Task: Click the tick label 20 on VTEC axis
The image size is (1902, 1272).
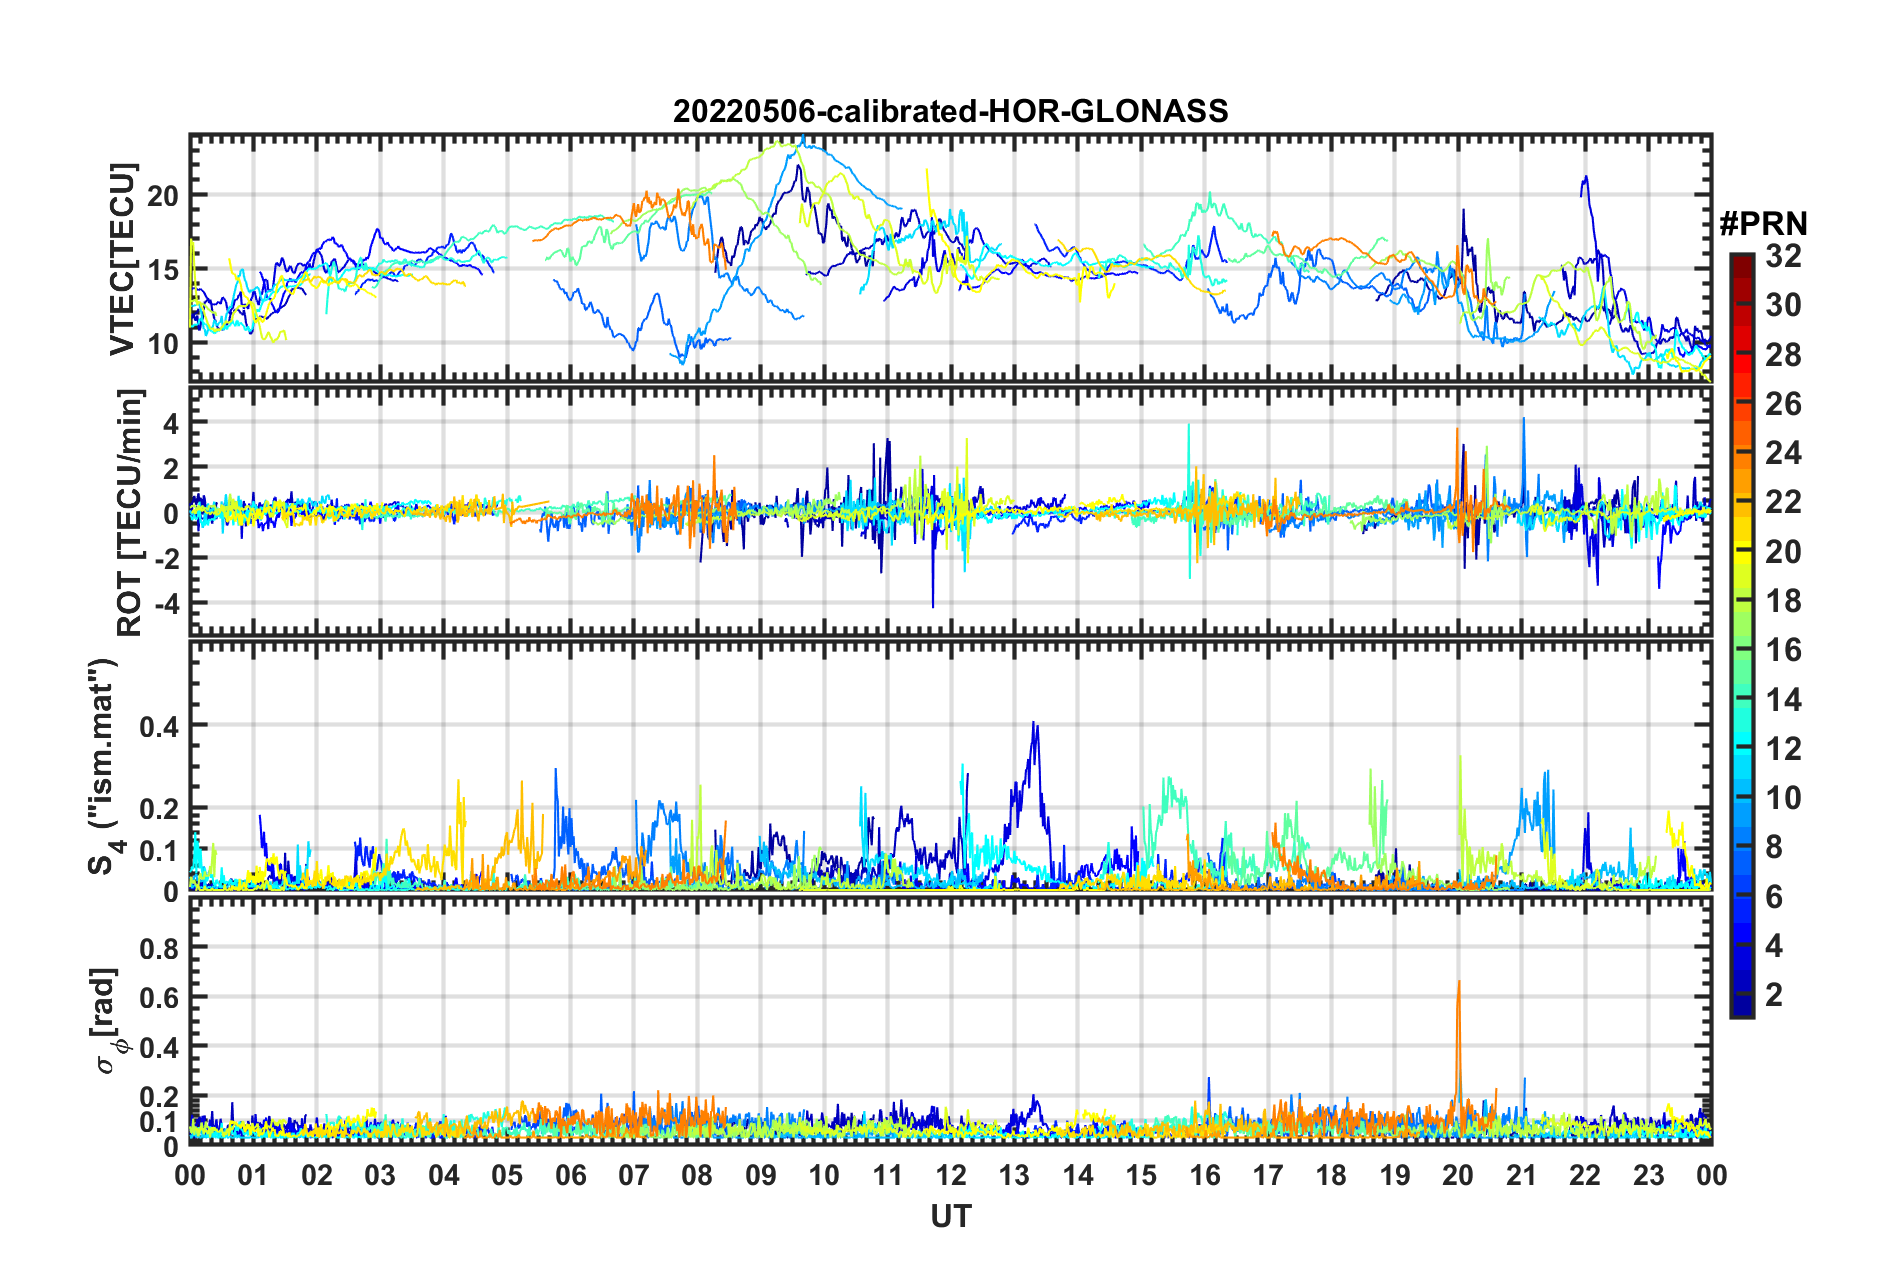Action: click(x=163, y=196)
